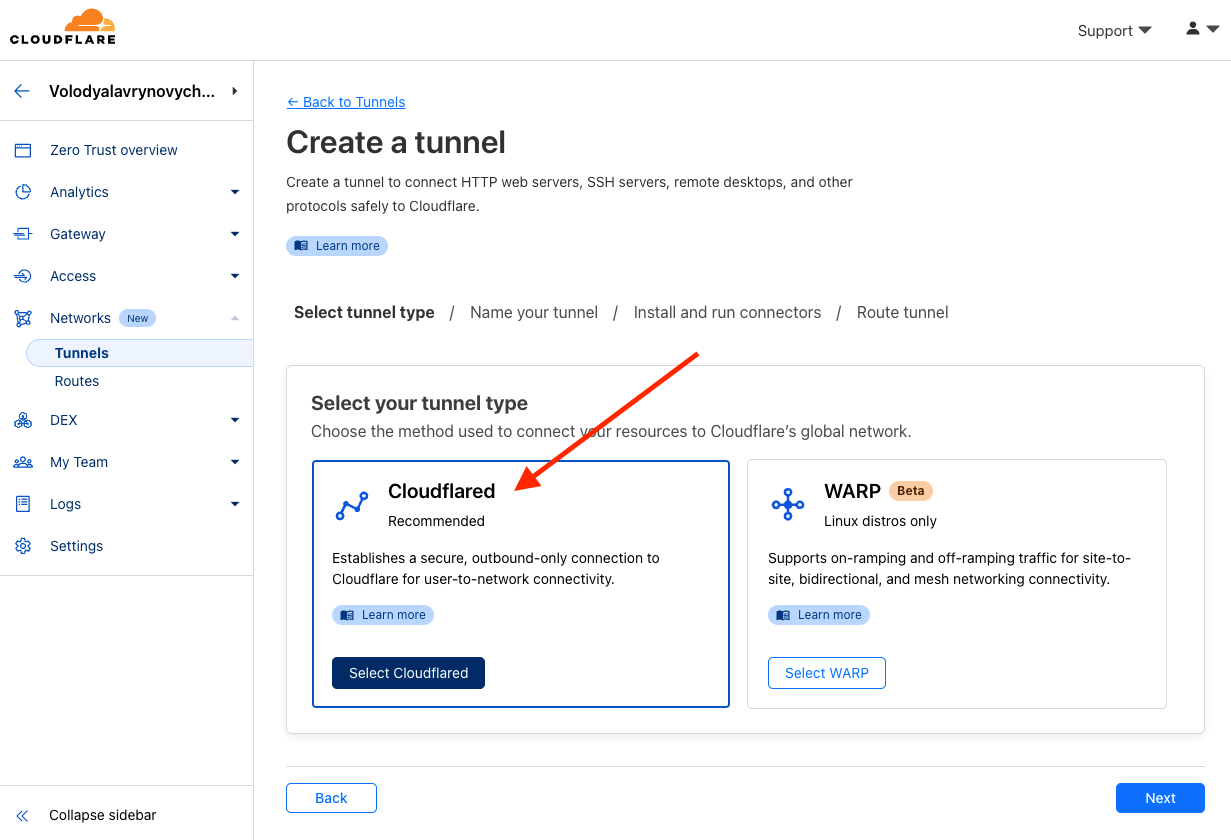Click the Gateway sidebar icon
1231x840 pixels.
coord(23,234)
